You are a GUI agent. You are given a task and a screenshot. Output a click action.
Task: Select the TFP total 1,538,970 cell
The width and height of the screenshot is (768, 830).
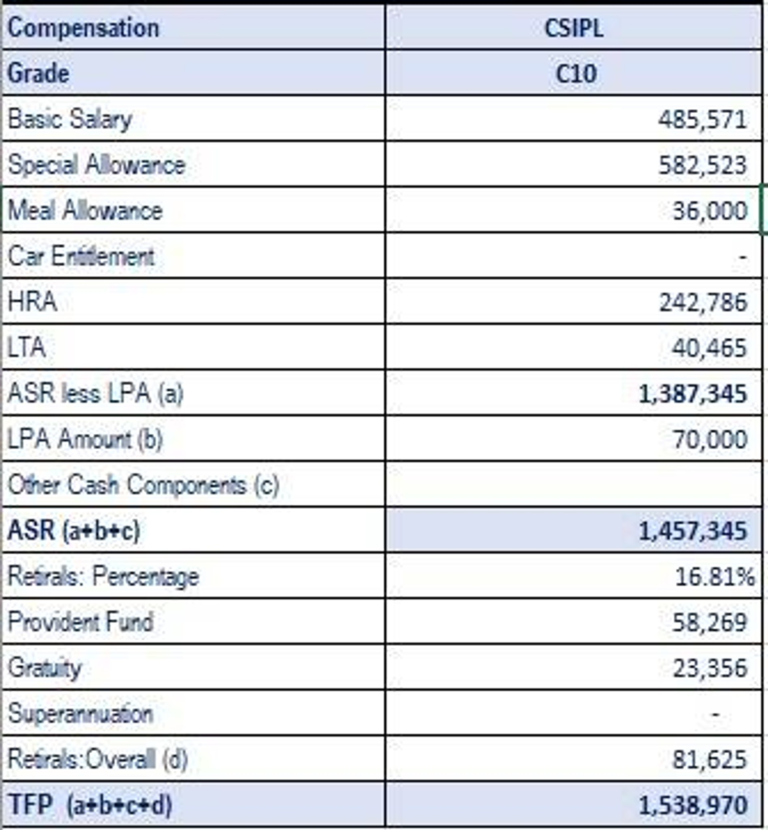(574, 805)
